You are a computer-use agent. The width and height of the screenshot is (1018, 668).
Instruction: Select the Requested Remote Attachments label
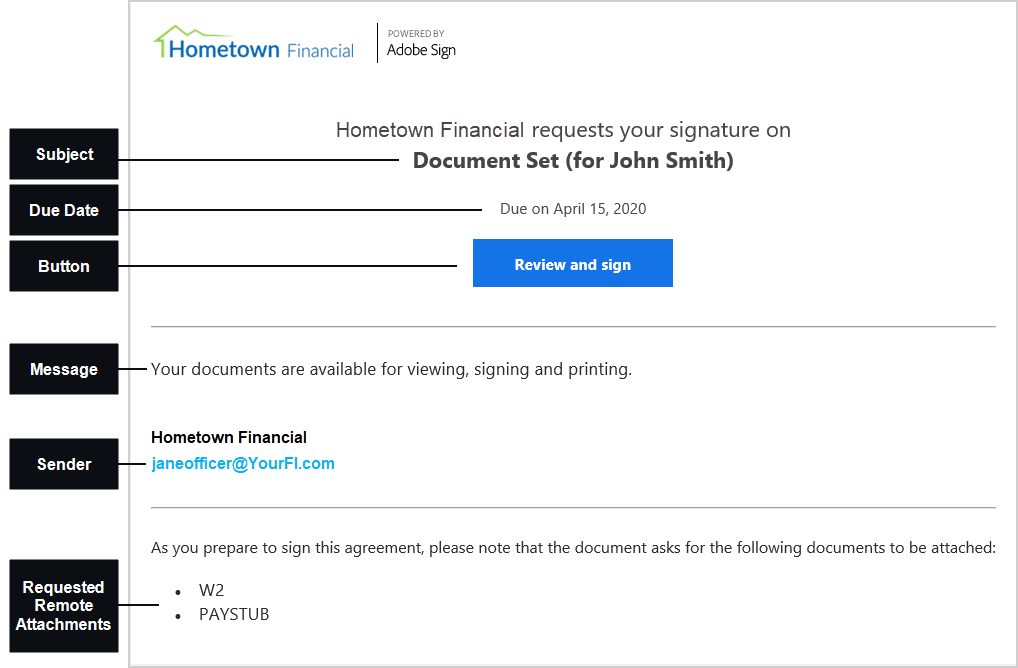64,606
